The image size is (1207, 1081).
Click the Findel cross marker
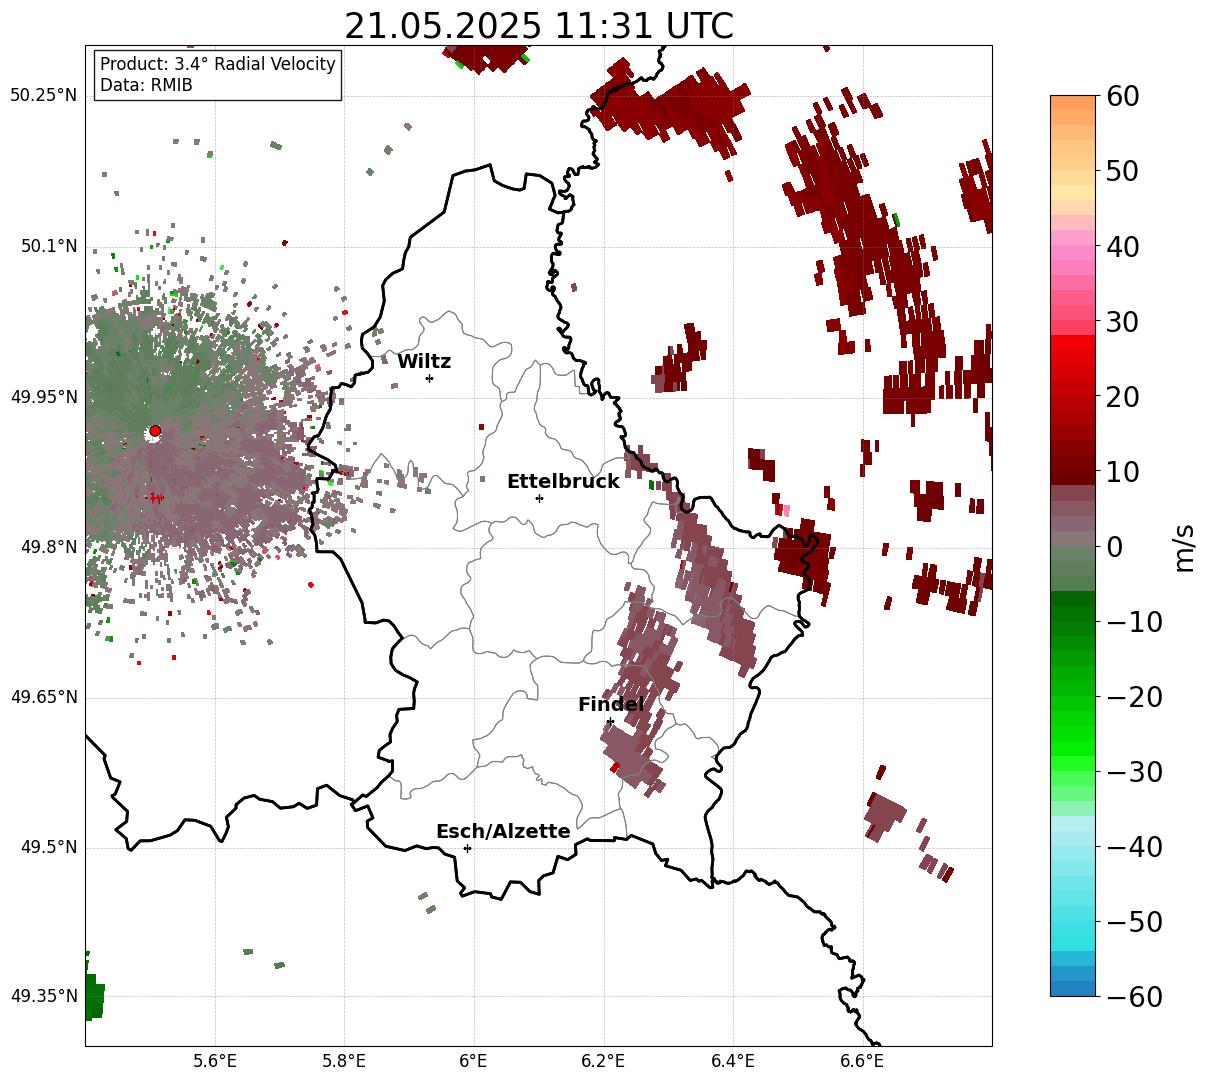tap(610, 721)
